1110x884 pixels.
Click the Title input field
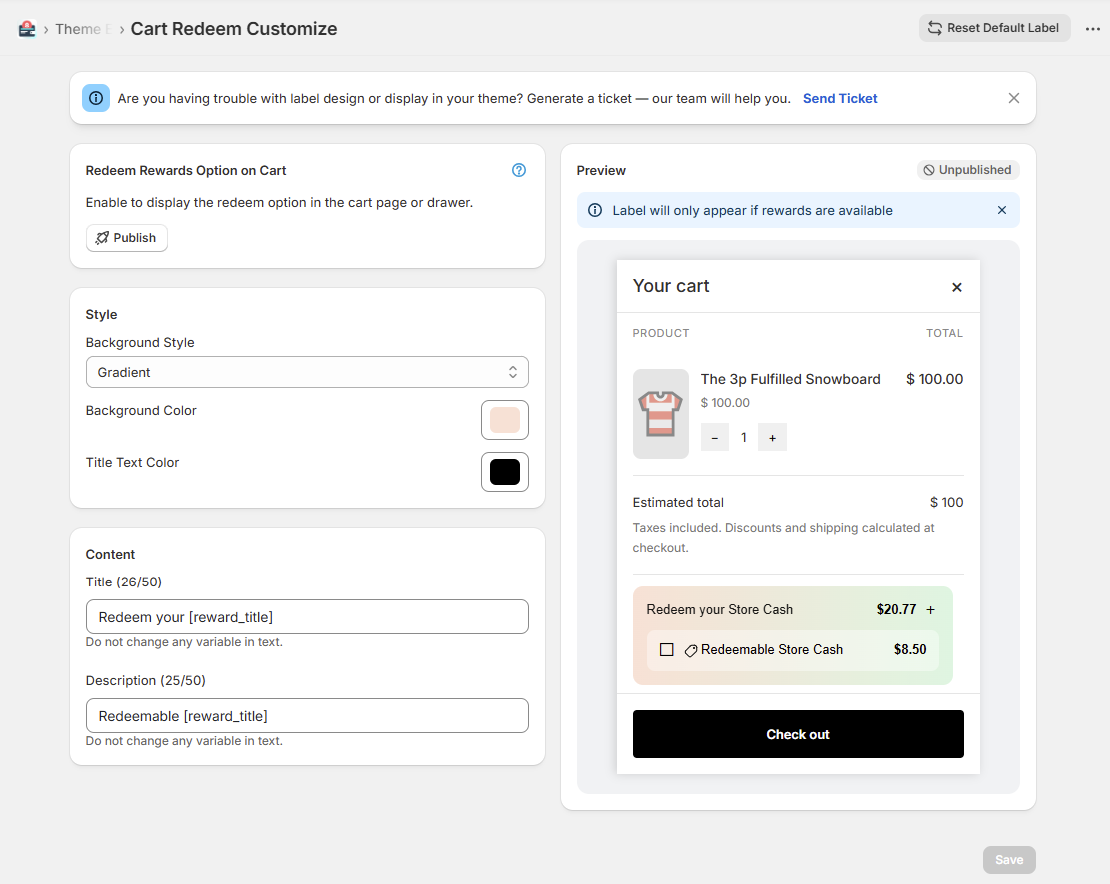tap(307, 616)
